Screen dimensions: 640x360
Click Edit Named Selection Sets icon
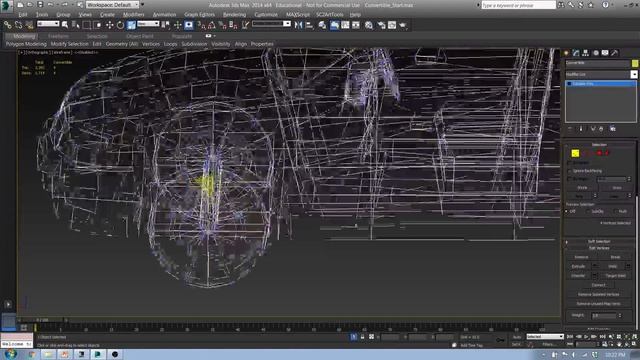[x=245, y=25]
